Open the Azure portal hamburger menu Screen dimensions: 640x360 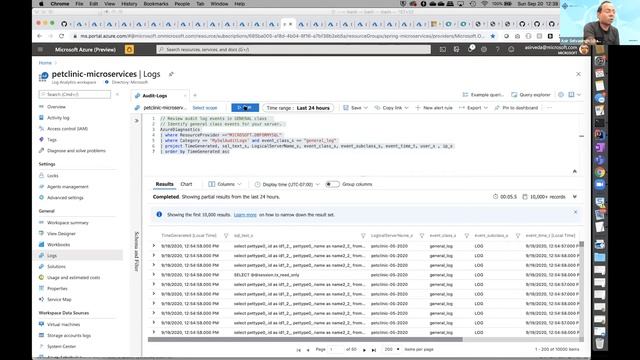pyautogui.click(x=40, y=49)
